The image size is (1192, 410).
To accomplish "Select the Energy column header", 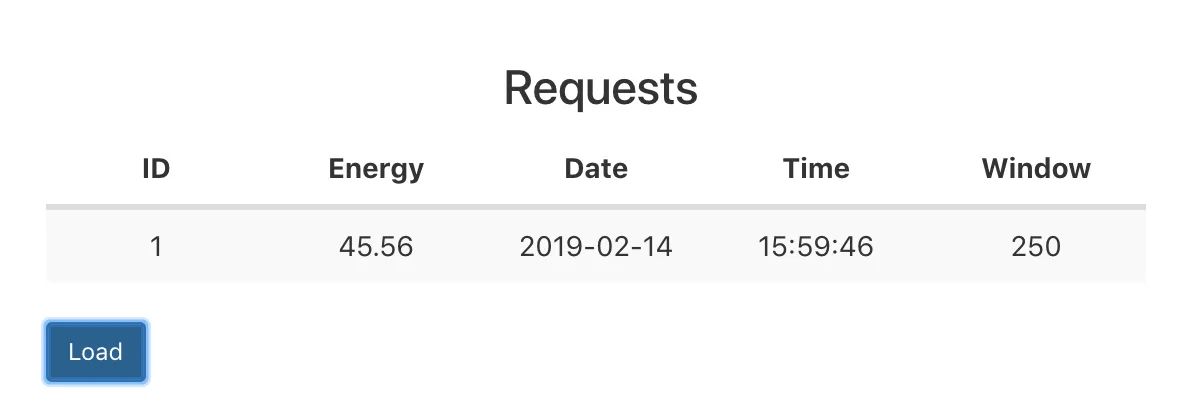I will pos(376,169).
